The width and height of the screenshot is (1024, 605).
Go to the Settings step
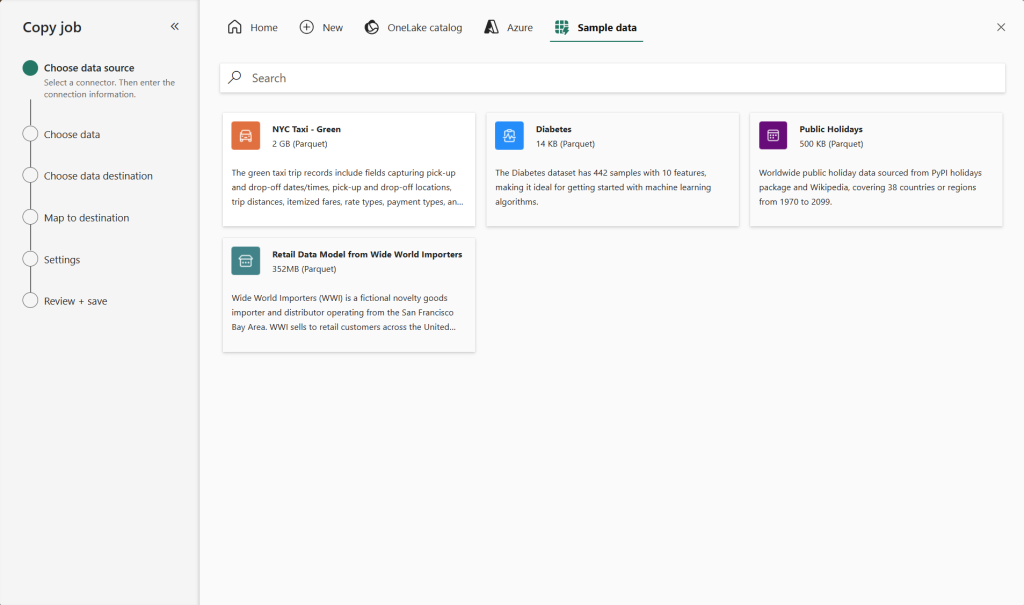(62, 260)
